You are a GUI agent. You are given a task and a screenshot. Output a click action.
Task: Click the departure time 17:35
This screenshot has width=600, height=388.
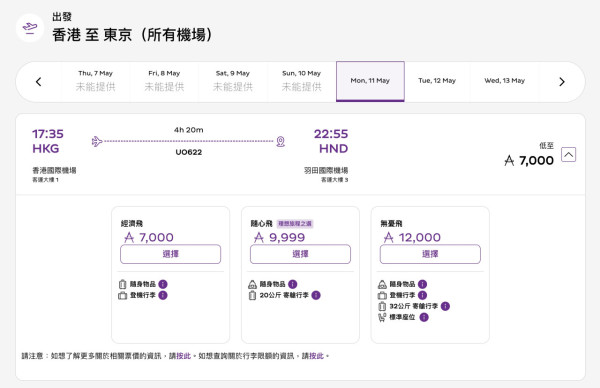48,134
